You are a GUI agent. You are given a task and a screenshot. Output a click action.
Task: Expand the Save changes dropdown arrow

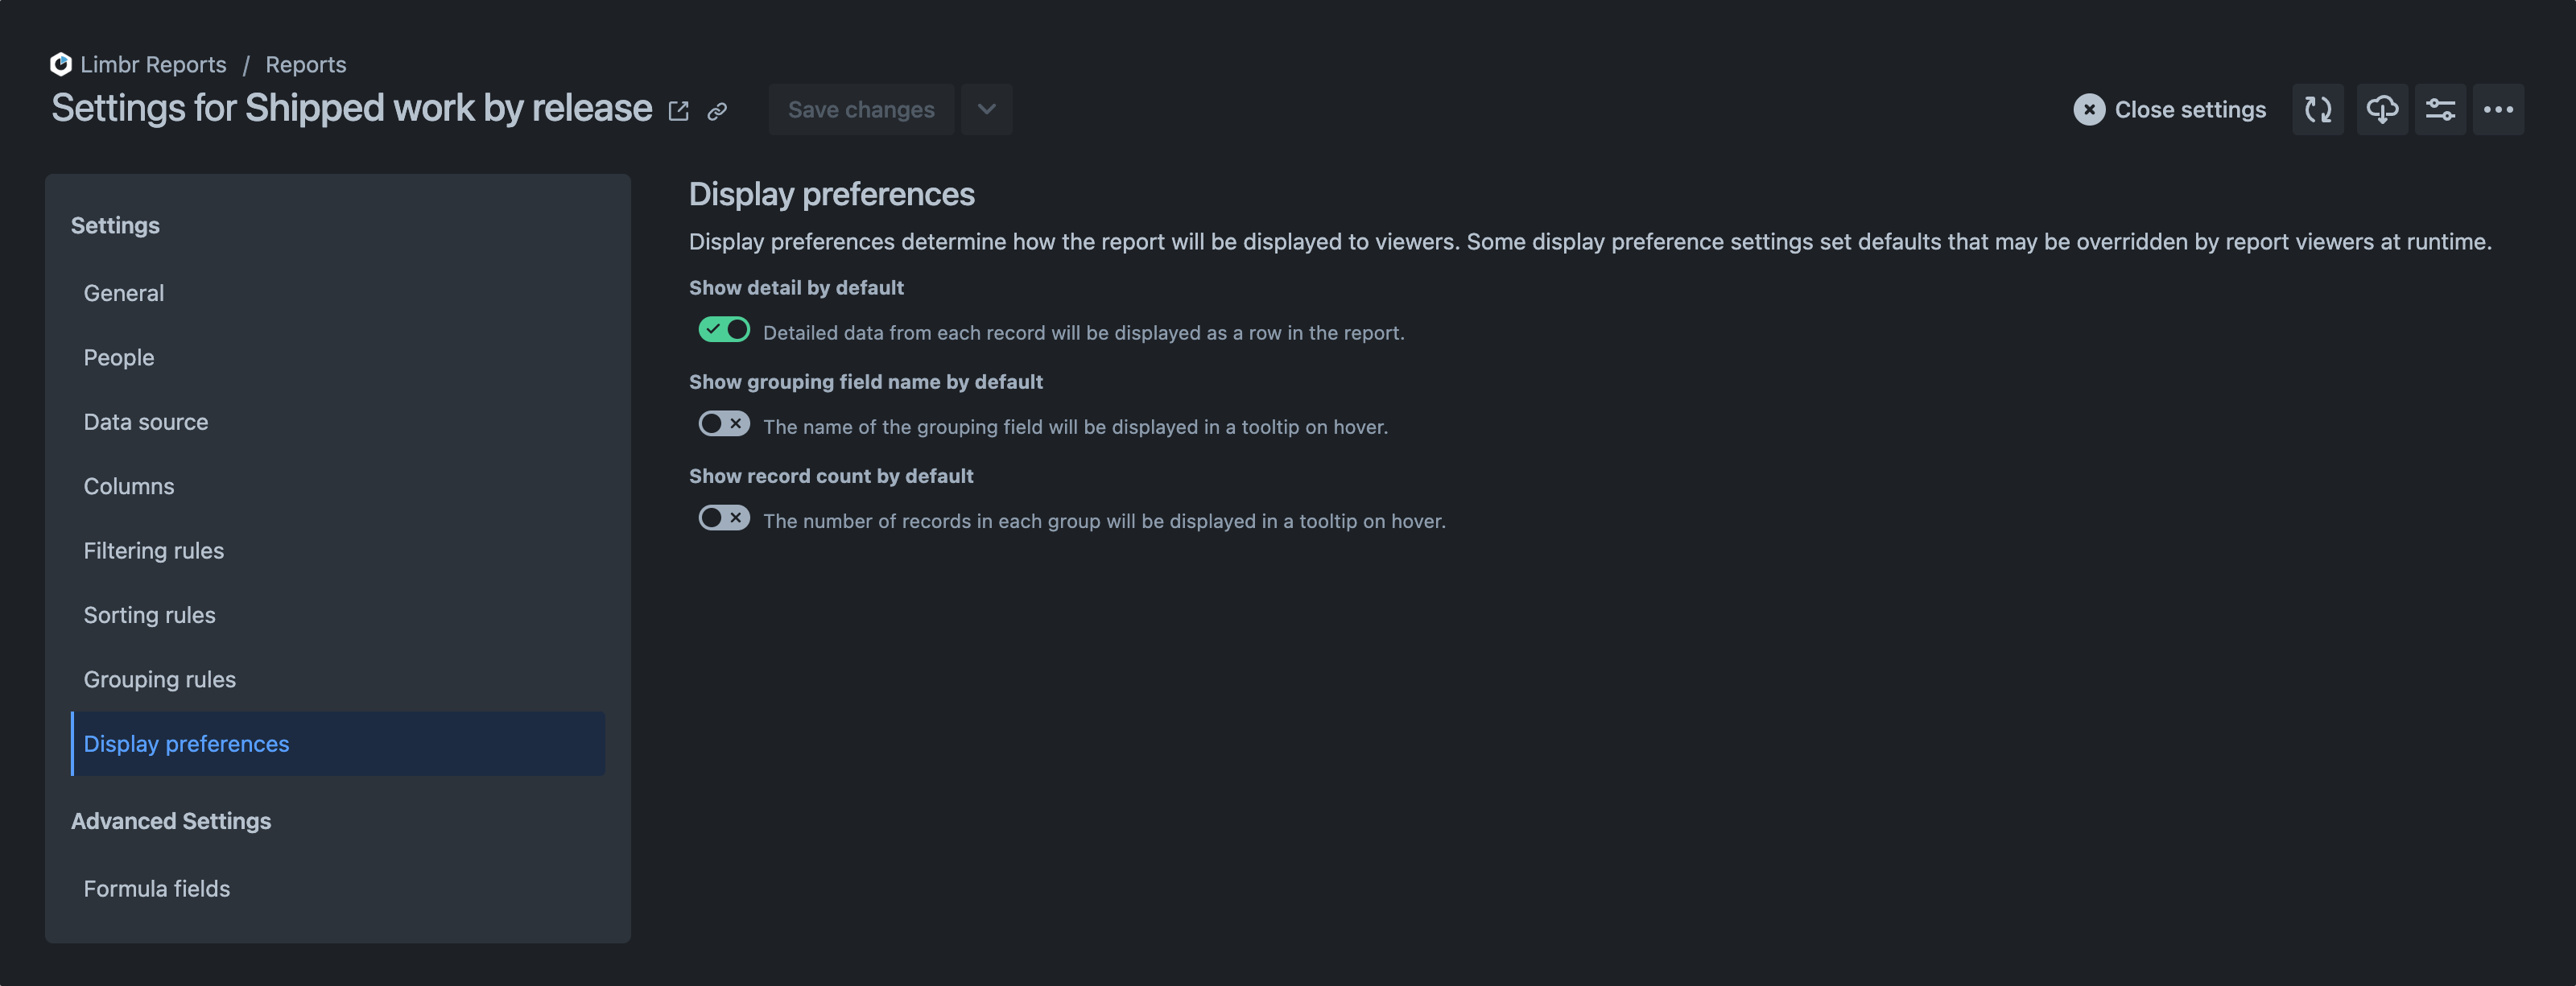[986, 109]
